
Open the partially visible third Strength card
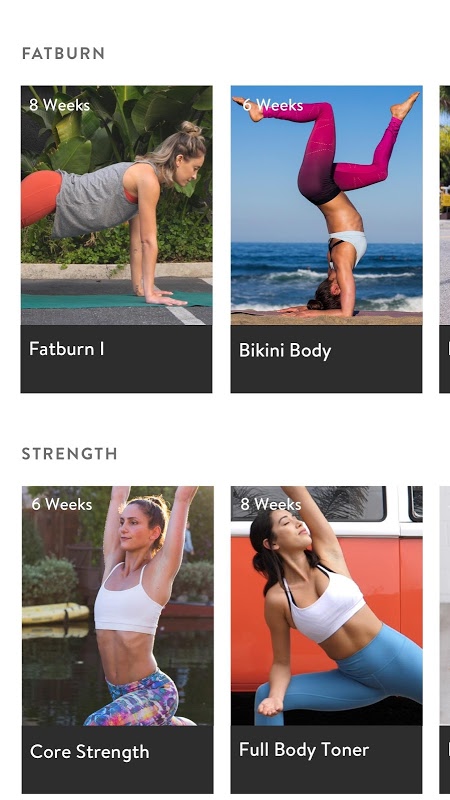point(445,640)
